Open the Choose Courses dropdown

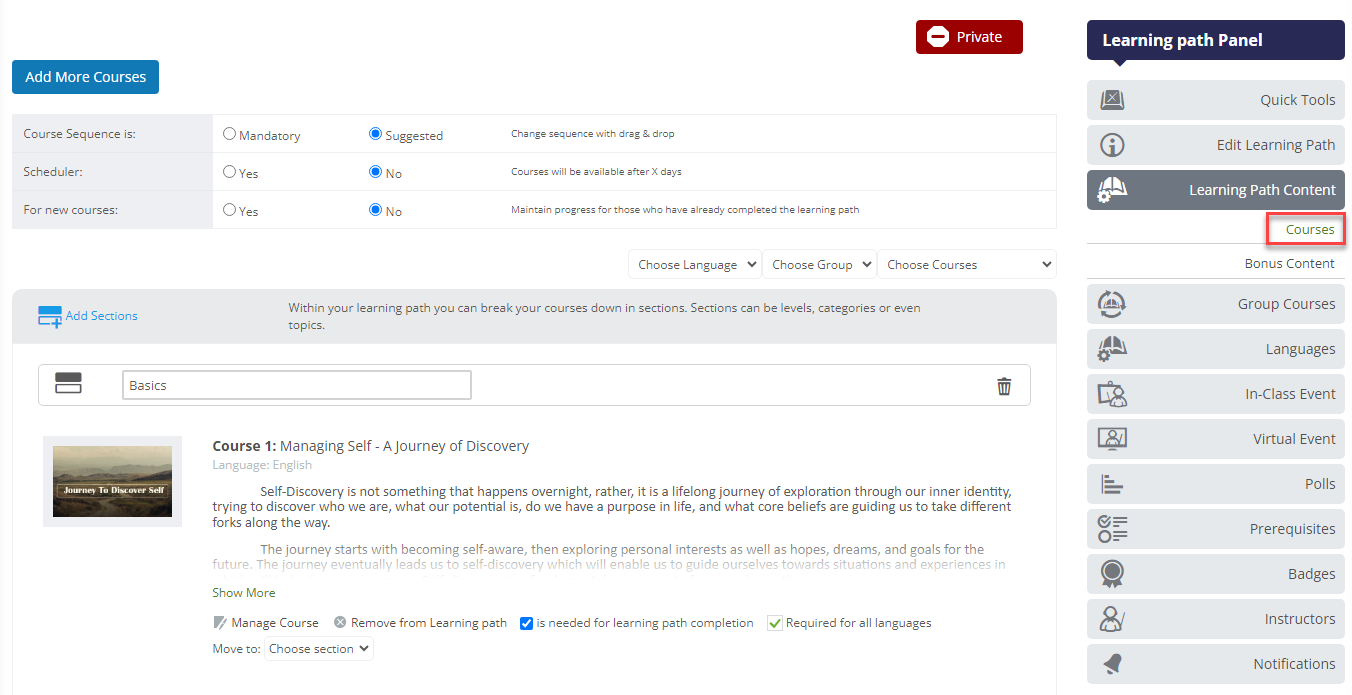coord(966,263)
